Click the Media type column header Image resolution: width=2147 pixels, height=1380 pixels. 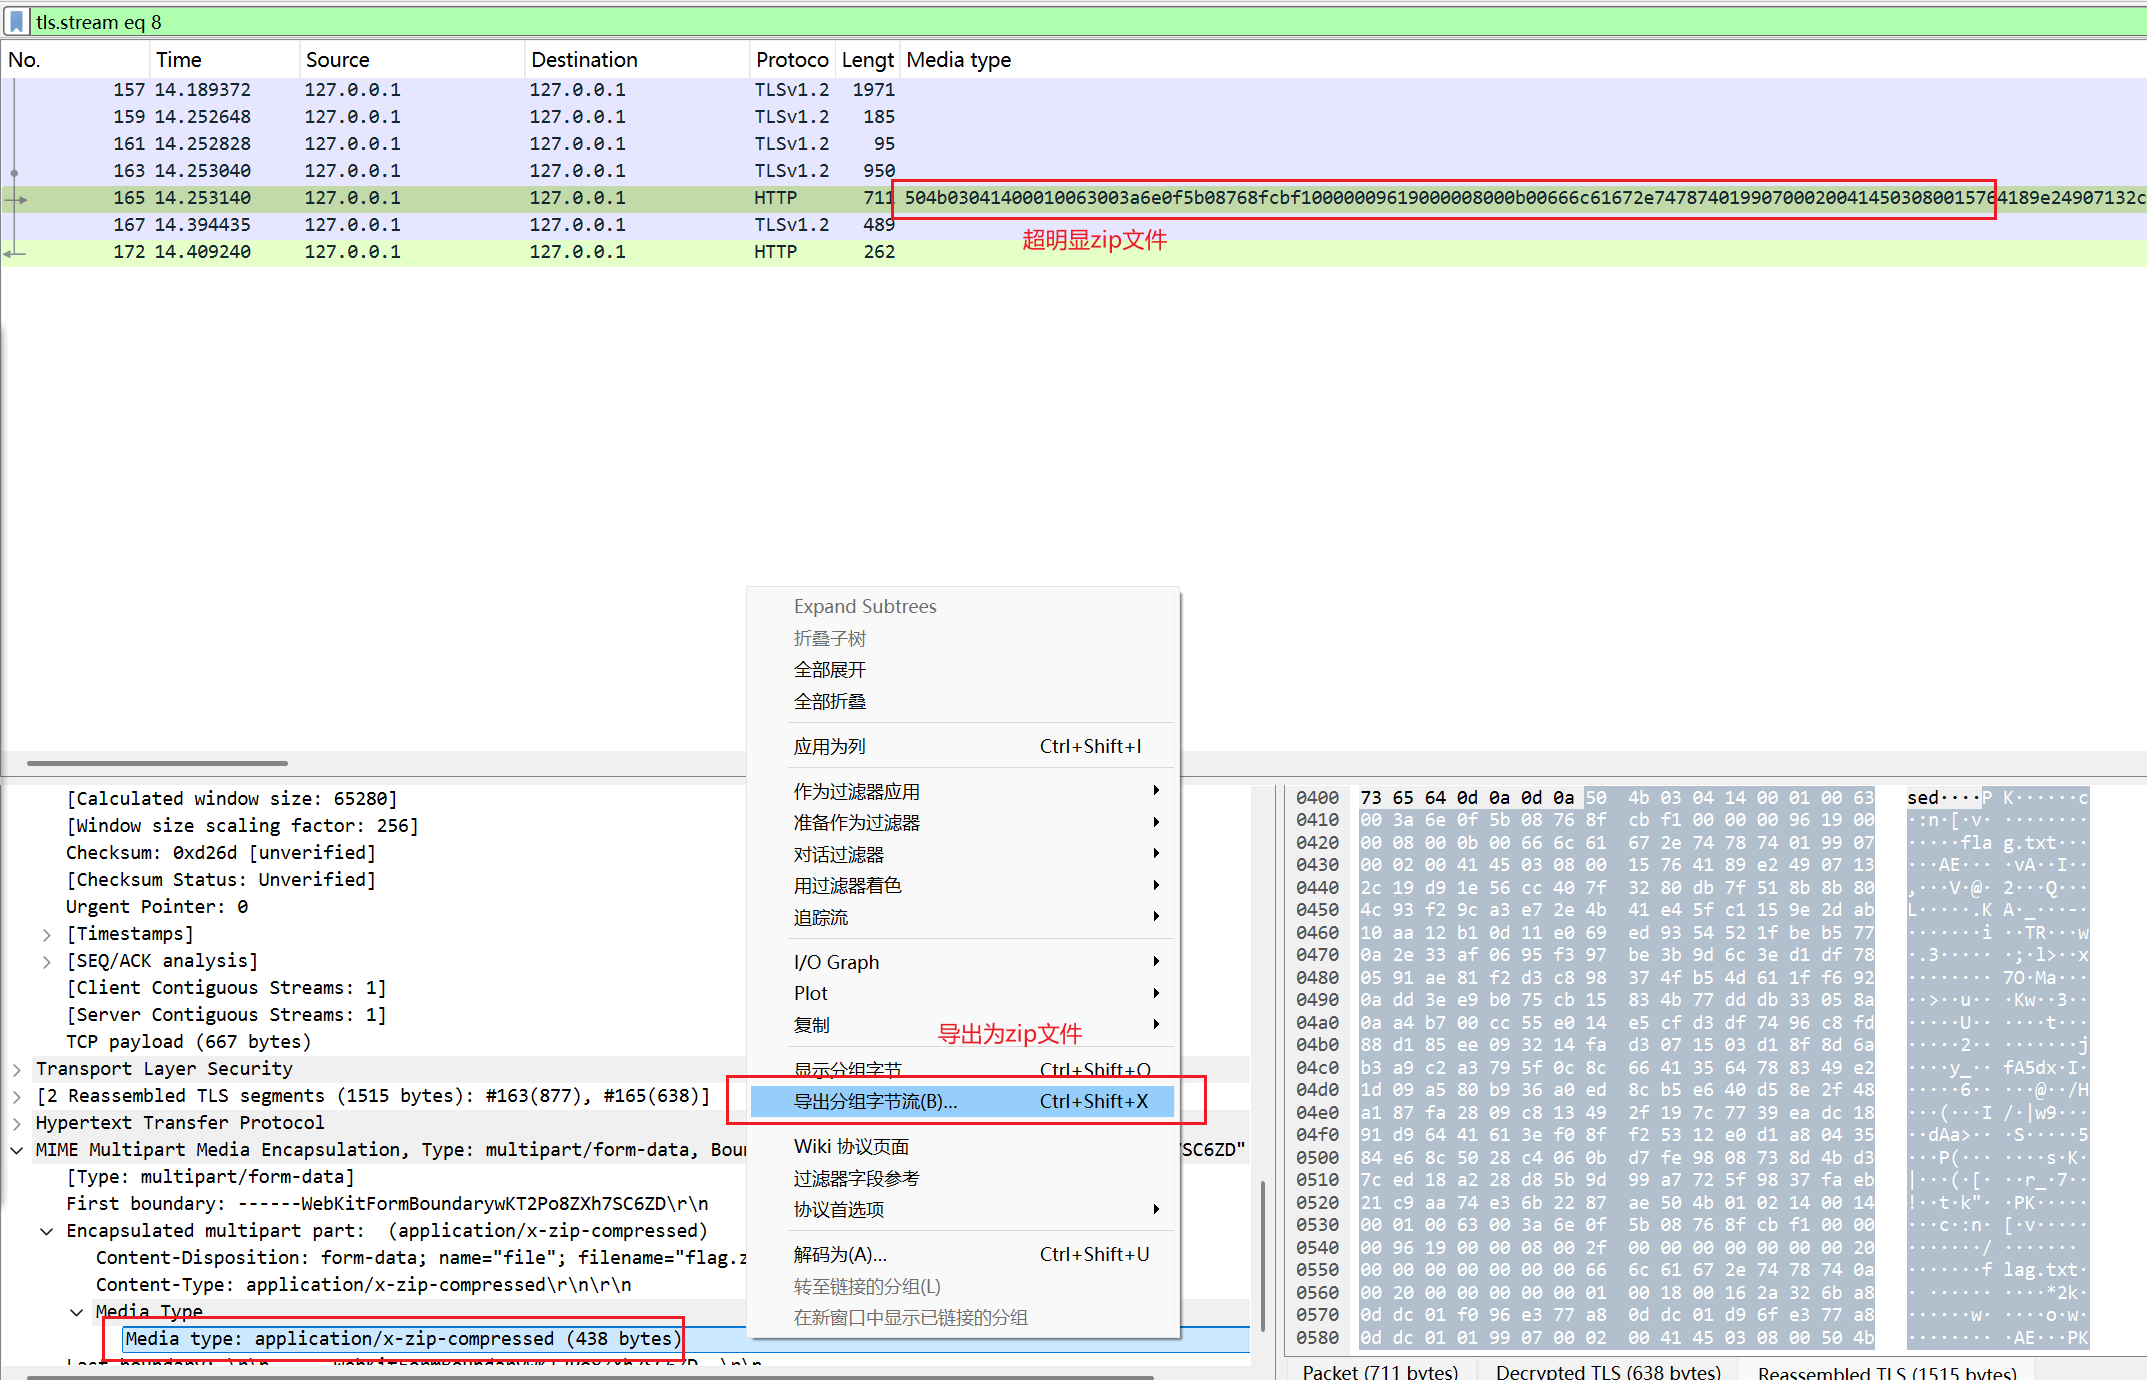pyautogui.click(x=958, y=60)
